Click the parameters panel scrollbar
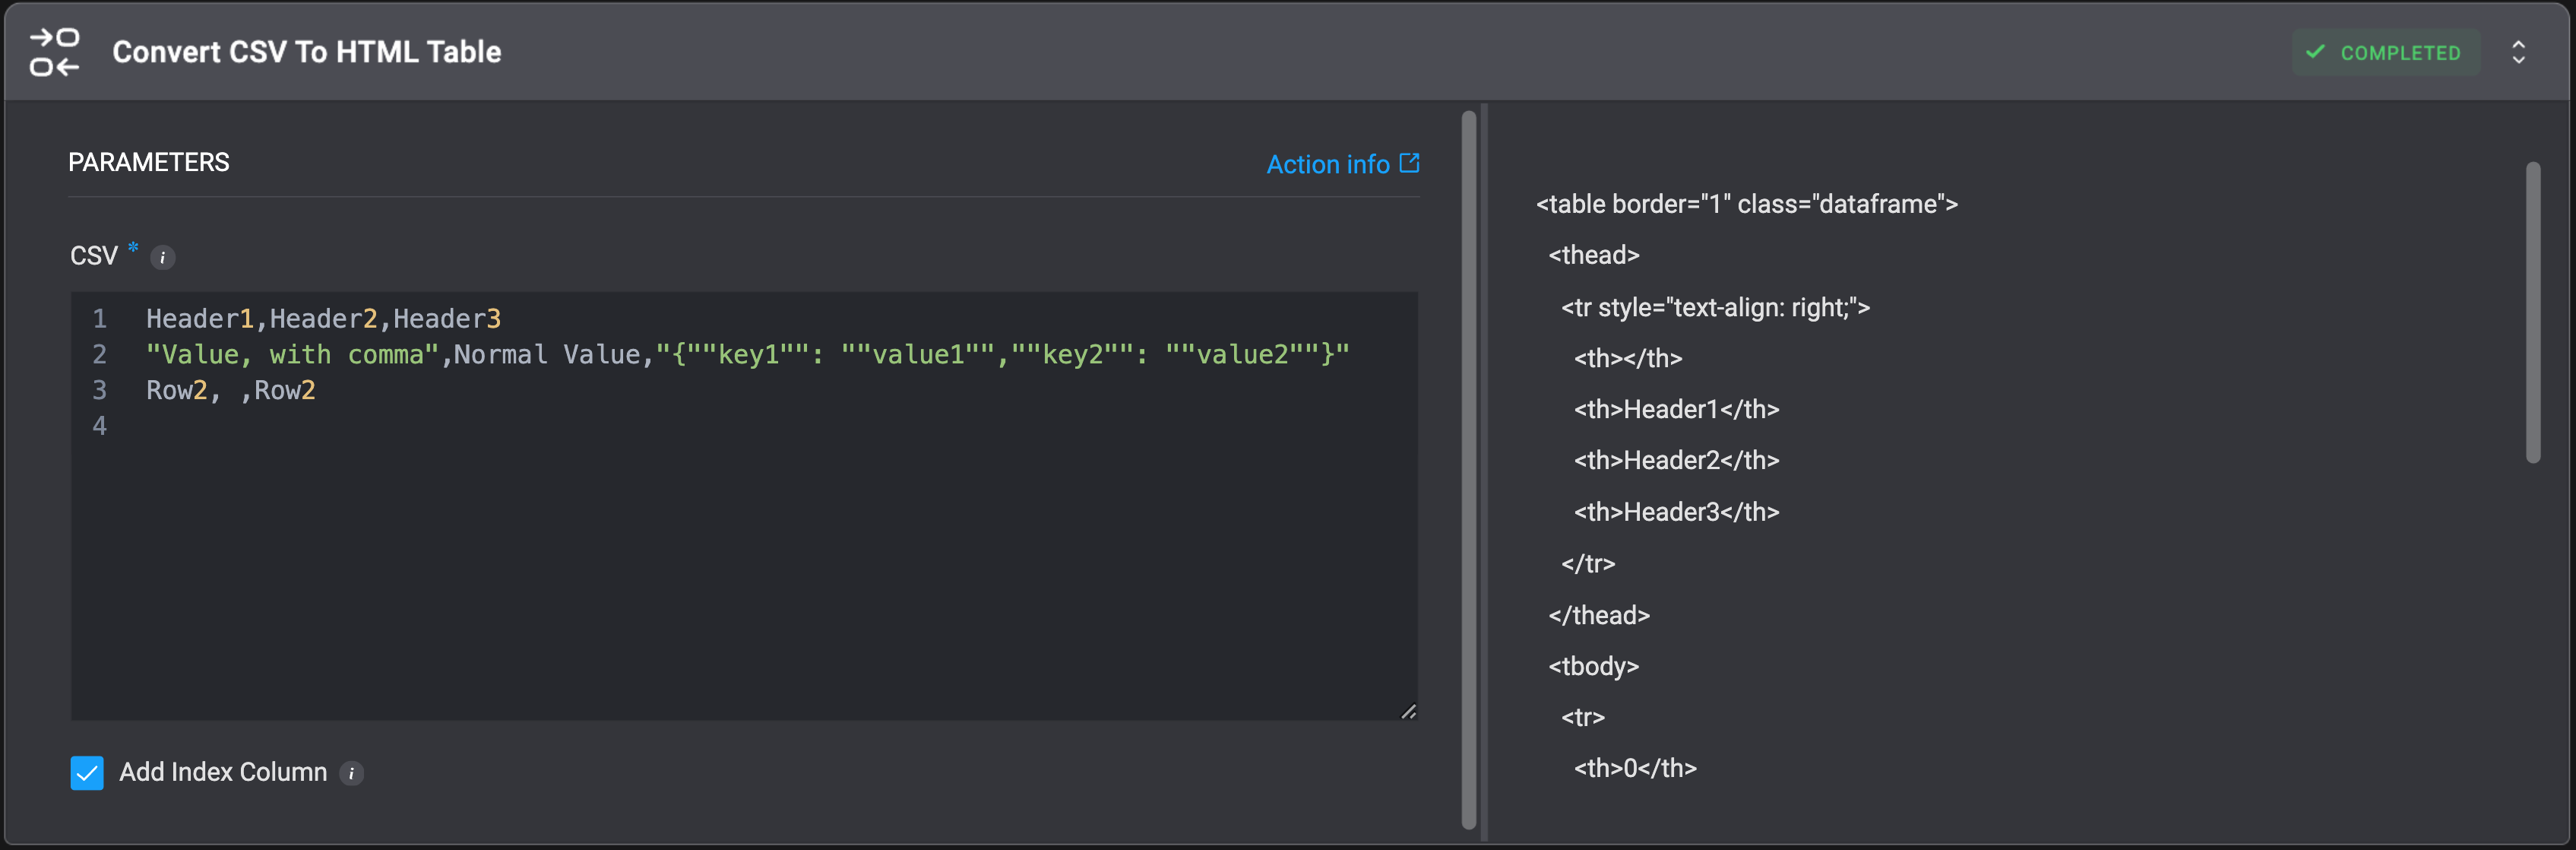The image size is (2576, 850). [x=1468, y=470]
